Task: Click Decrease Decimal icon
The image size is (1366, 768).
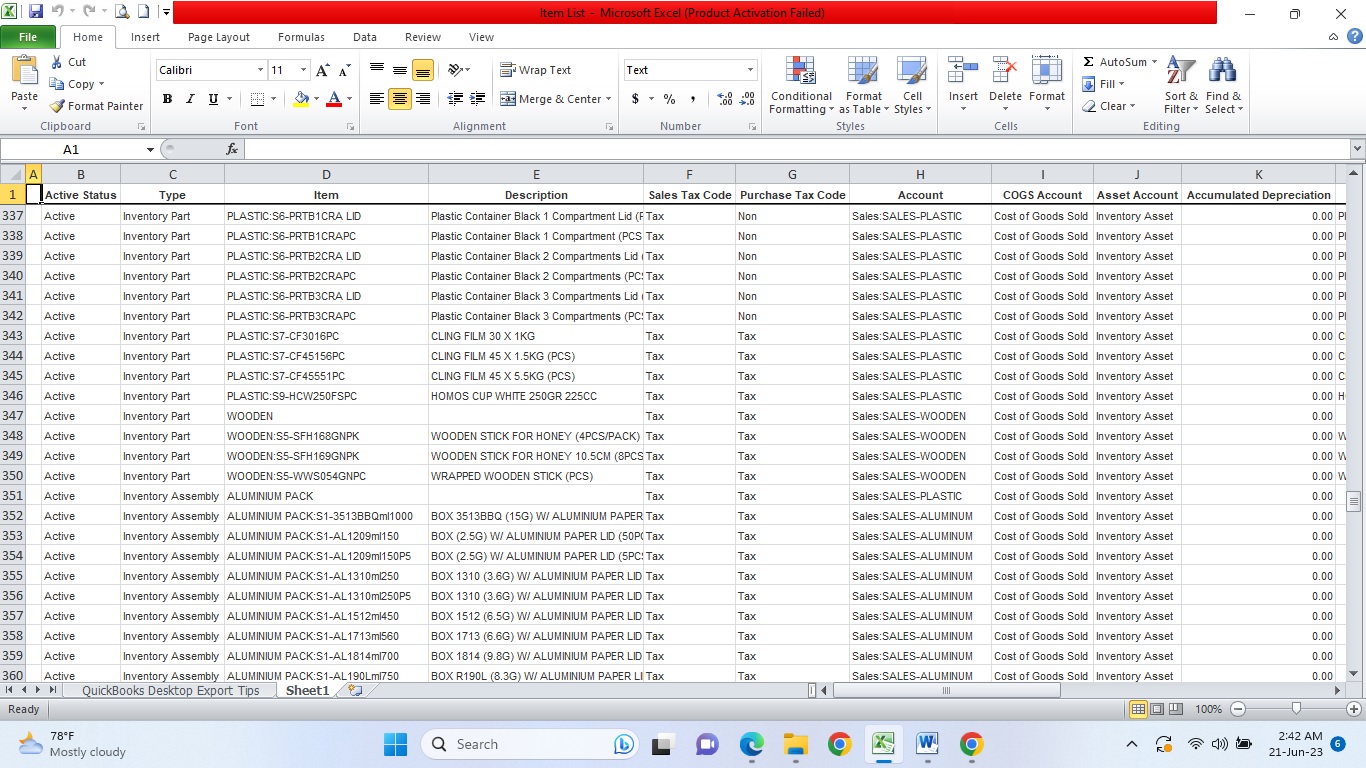Action: 748,99
